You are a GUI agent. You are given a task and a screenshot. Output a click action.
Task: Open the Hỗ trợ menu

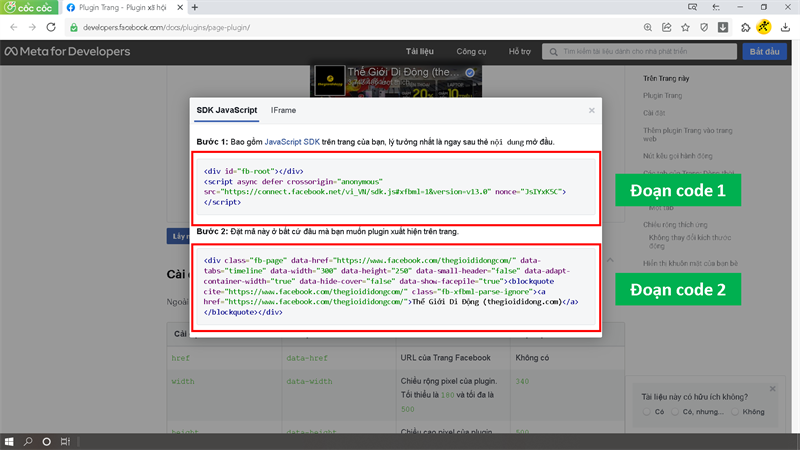coord(519,52)
